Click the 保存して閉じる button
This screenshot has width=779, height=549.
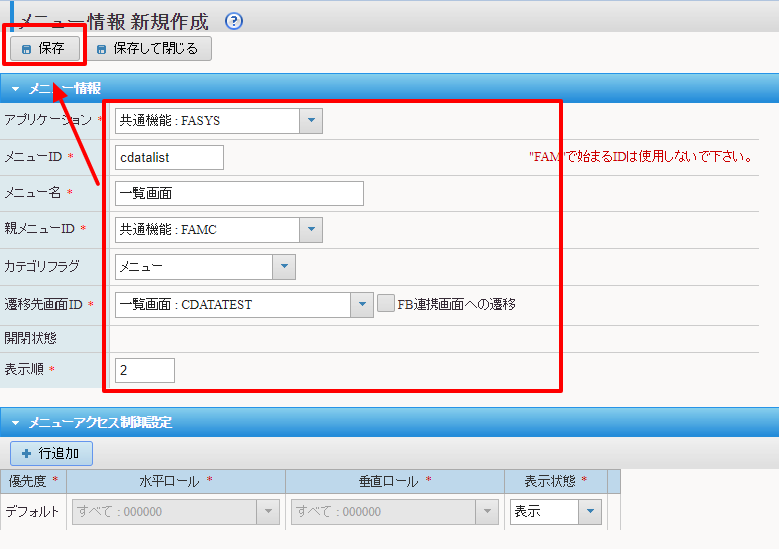(x=149, y=48)
